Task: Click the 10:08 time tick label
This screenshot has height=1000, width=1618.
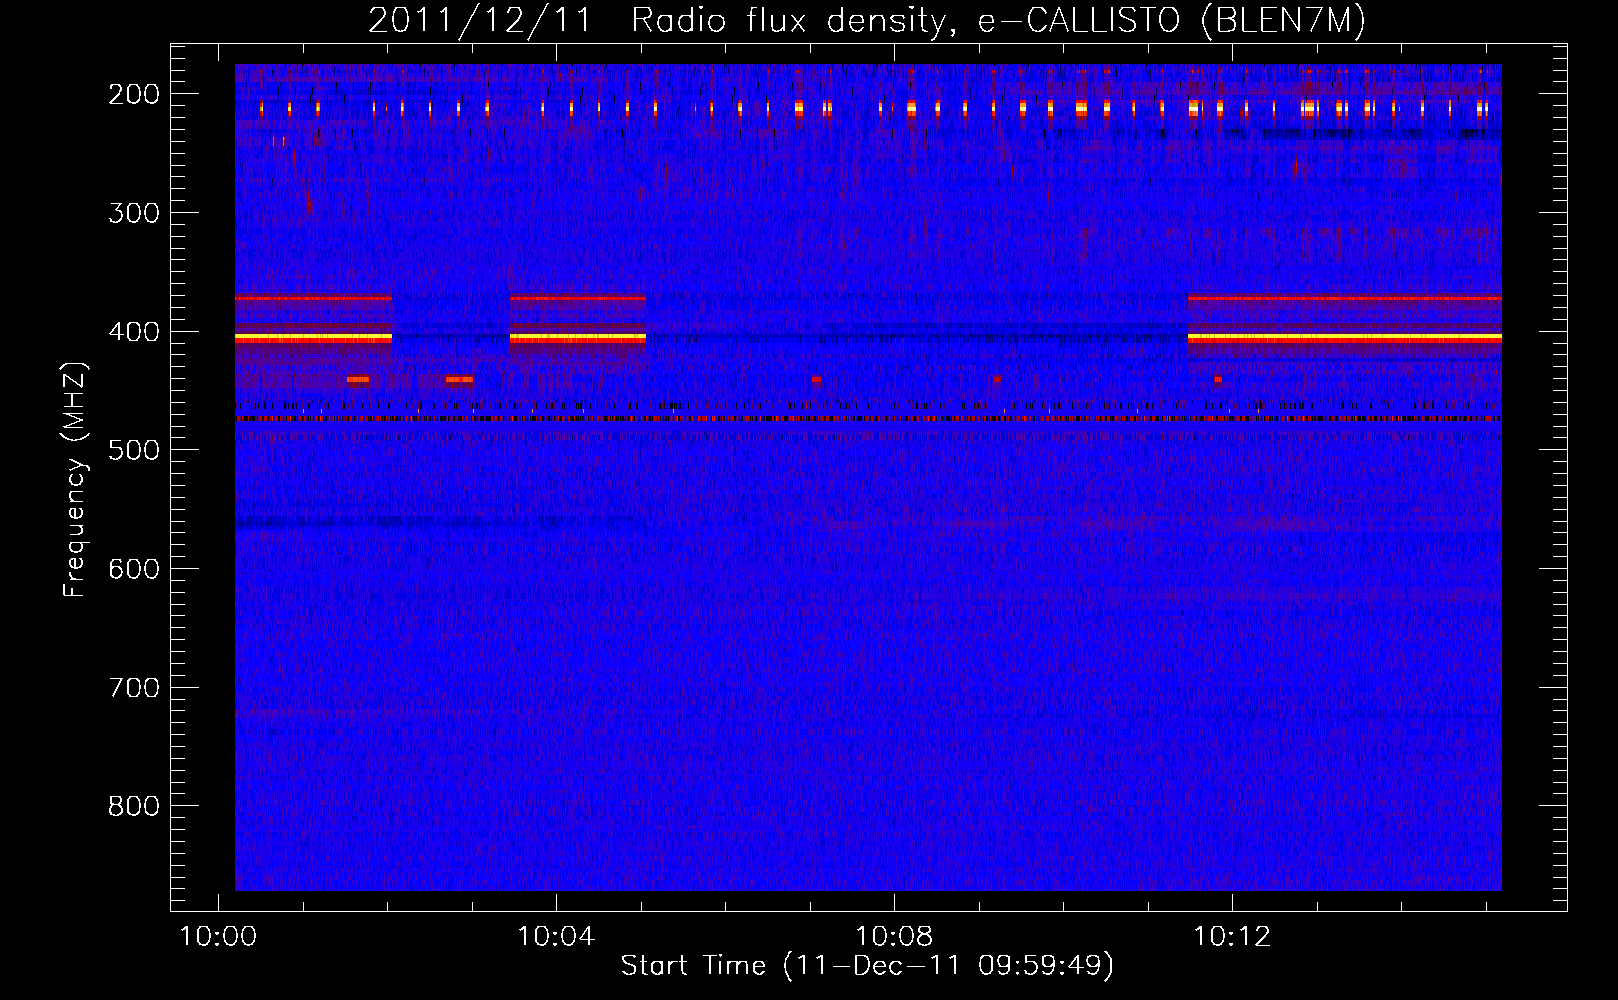Action: coord(894,937)
